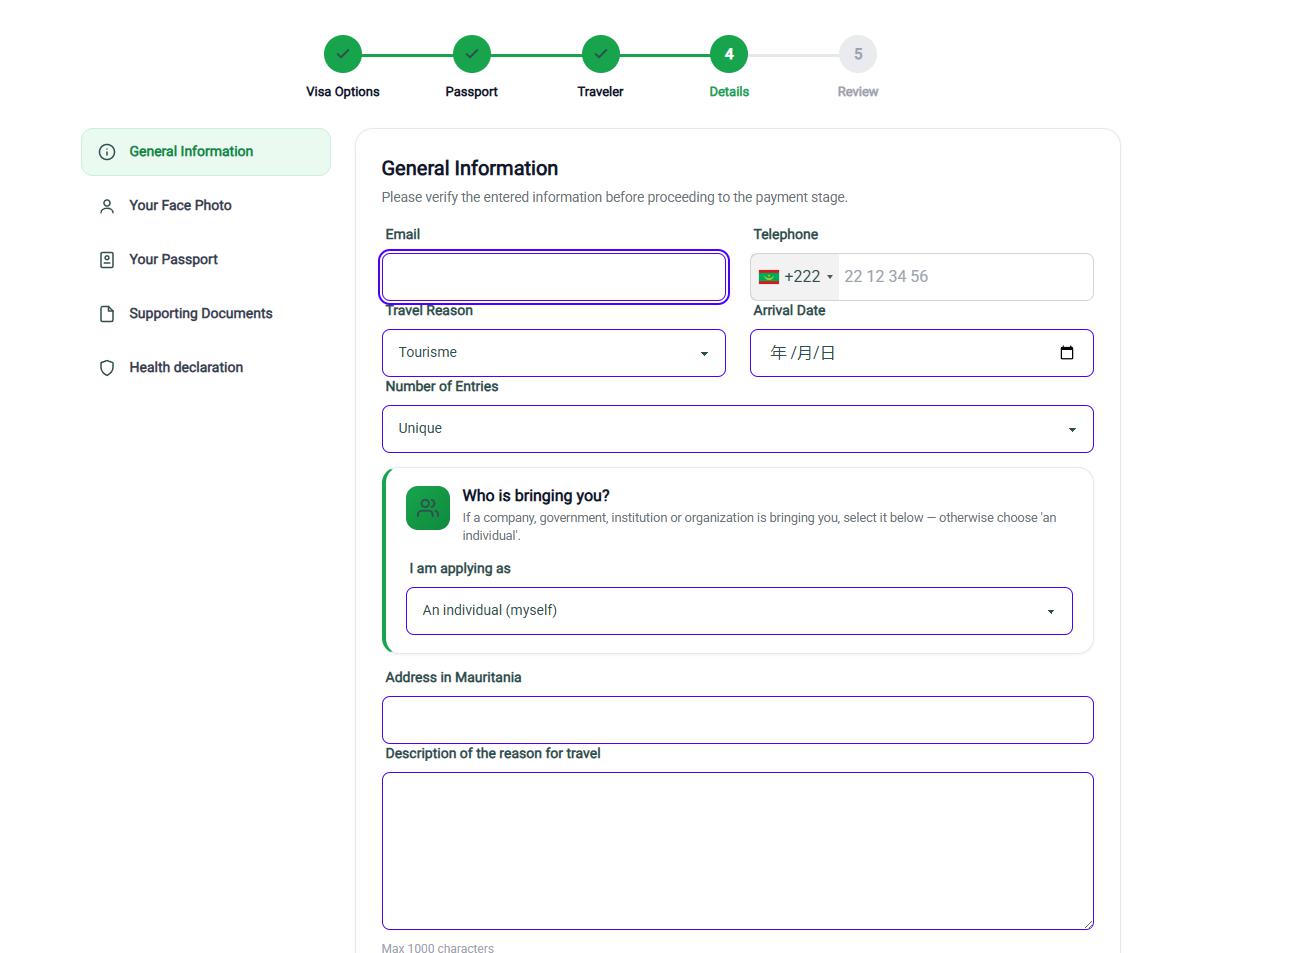
Task: Click the 'Who is bringing you?' title
Action: [x=536, y=496]
